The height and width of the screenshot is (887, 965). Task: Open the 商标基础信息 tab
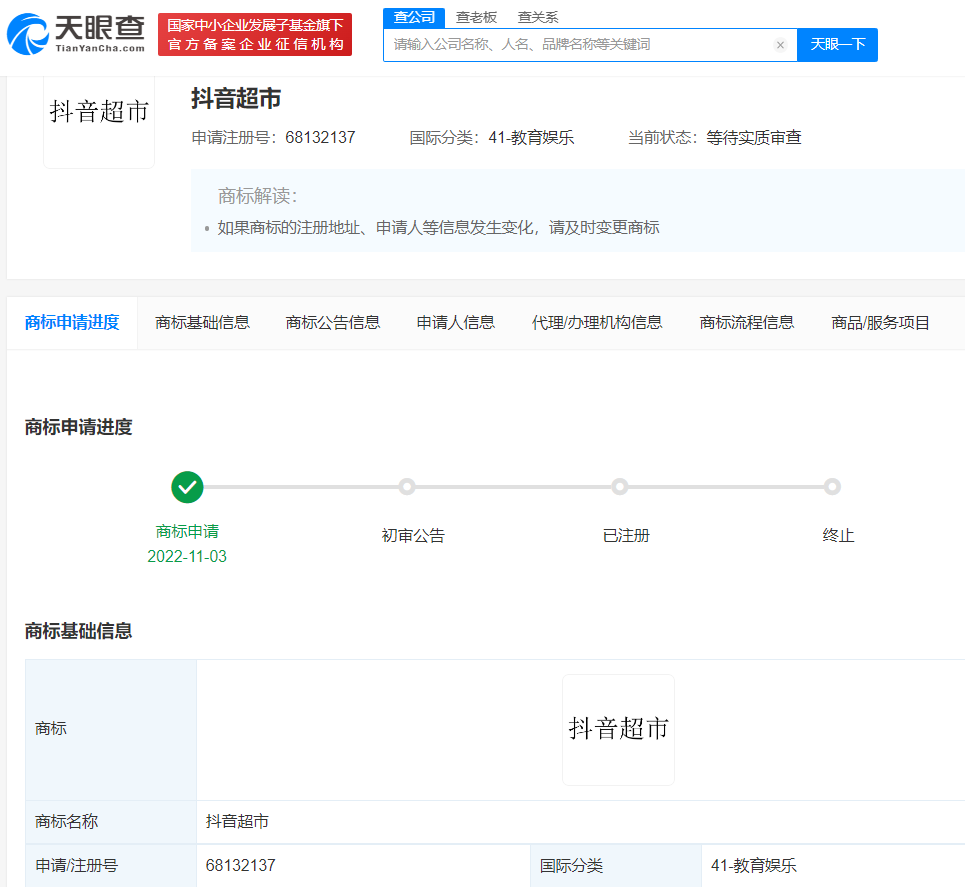point(203,322)
